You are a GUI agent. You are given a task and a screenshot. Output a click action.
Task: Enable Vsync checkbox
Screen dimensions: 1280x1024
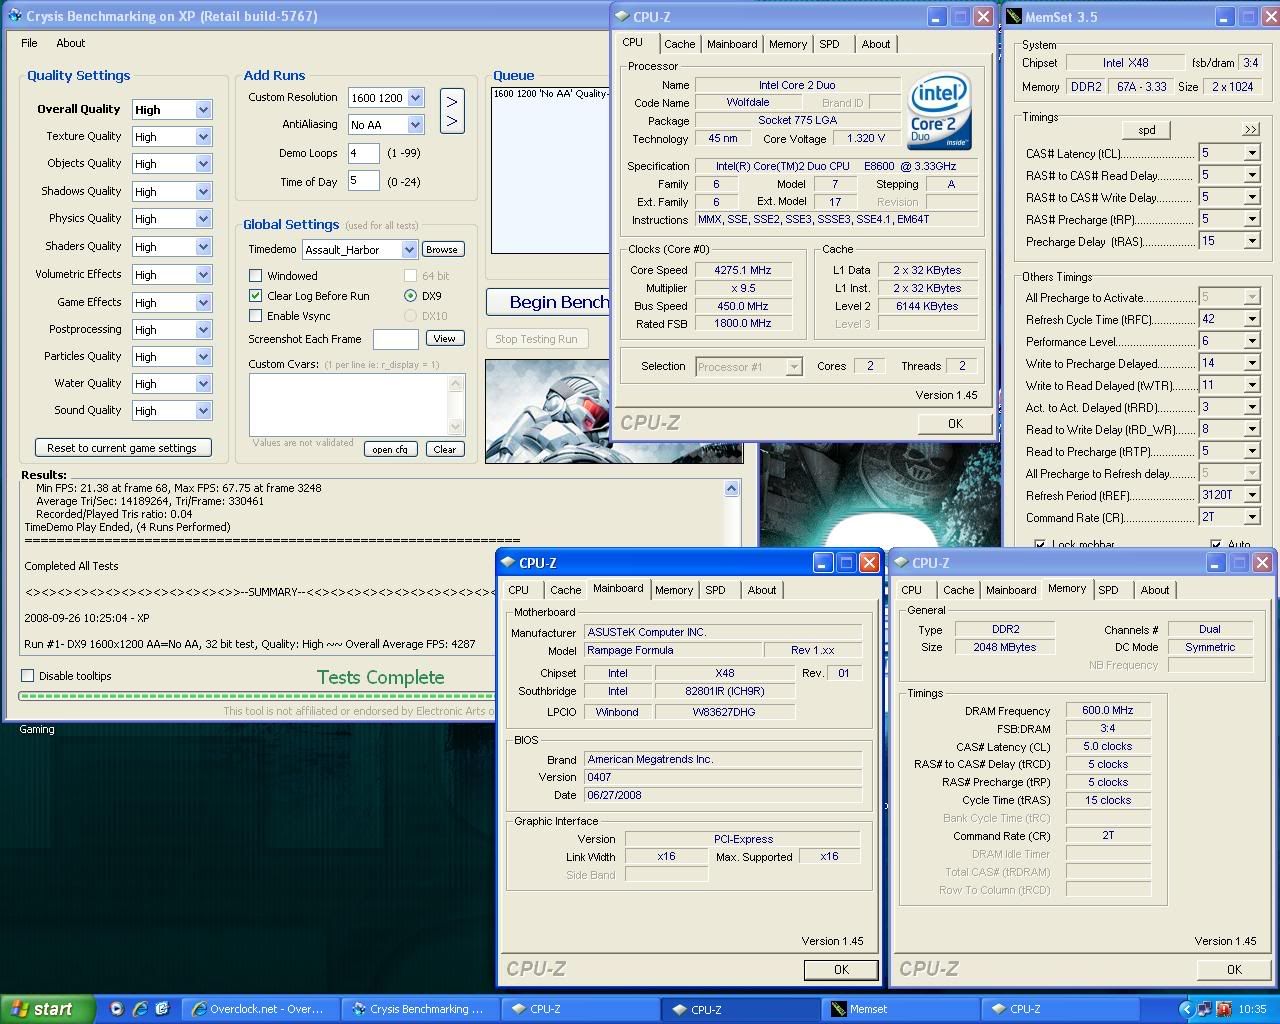[255, 316]
